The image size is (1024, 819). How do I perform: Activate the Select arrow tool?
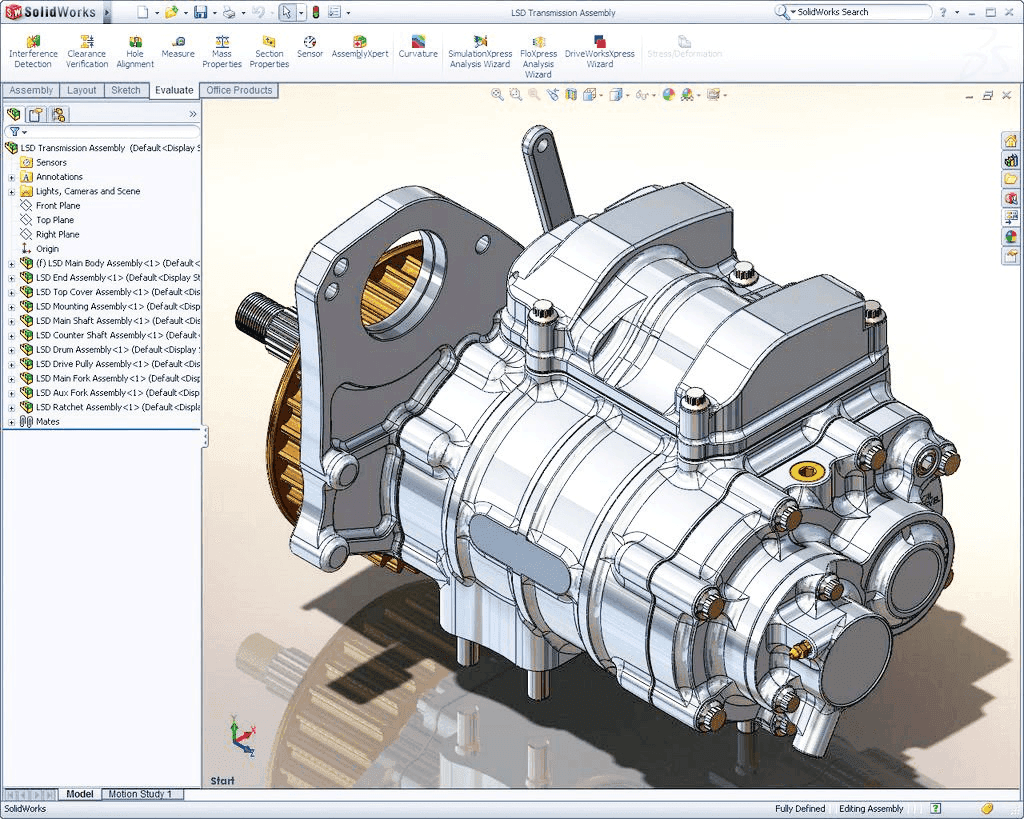pyautogui.click(x=287, y=12)
